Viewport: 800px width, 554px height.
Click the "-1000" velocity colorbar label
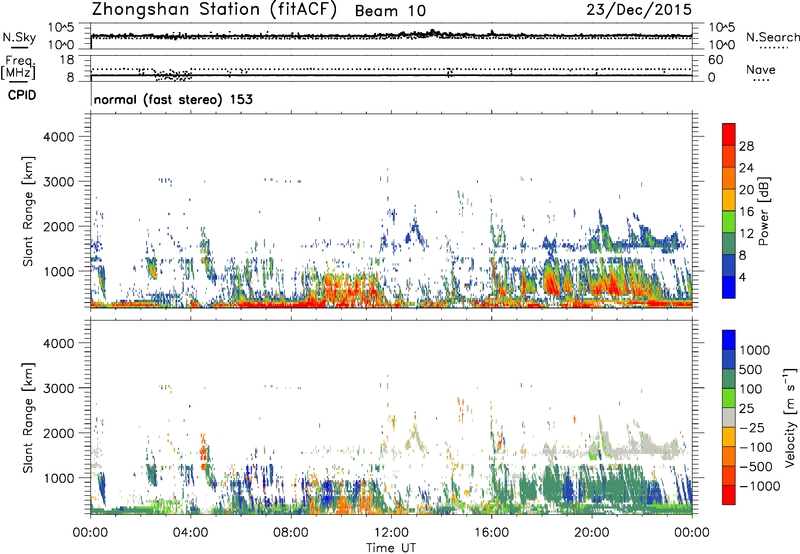[x=759, y=486]
